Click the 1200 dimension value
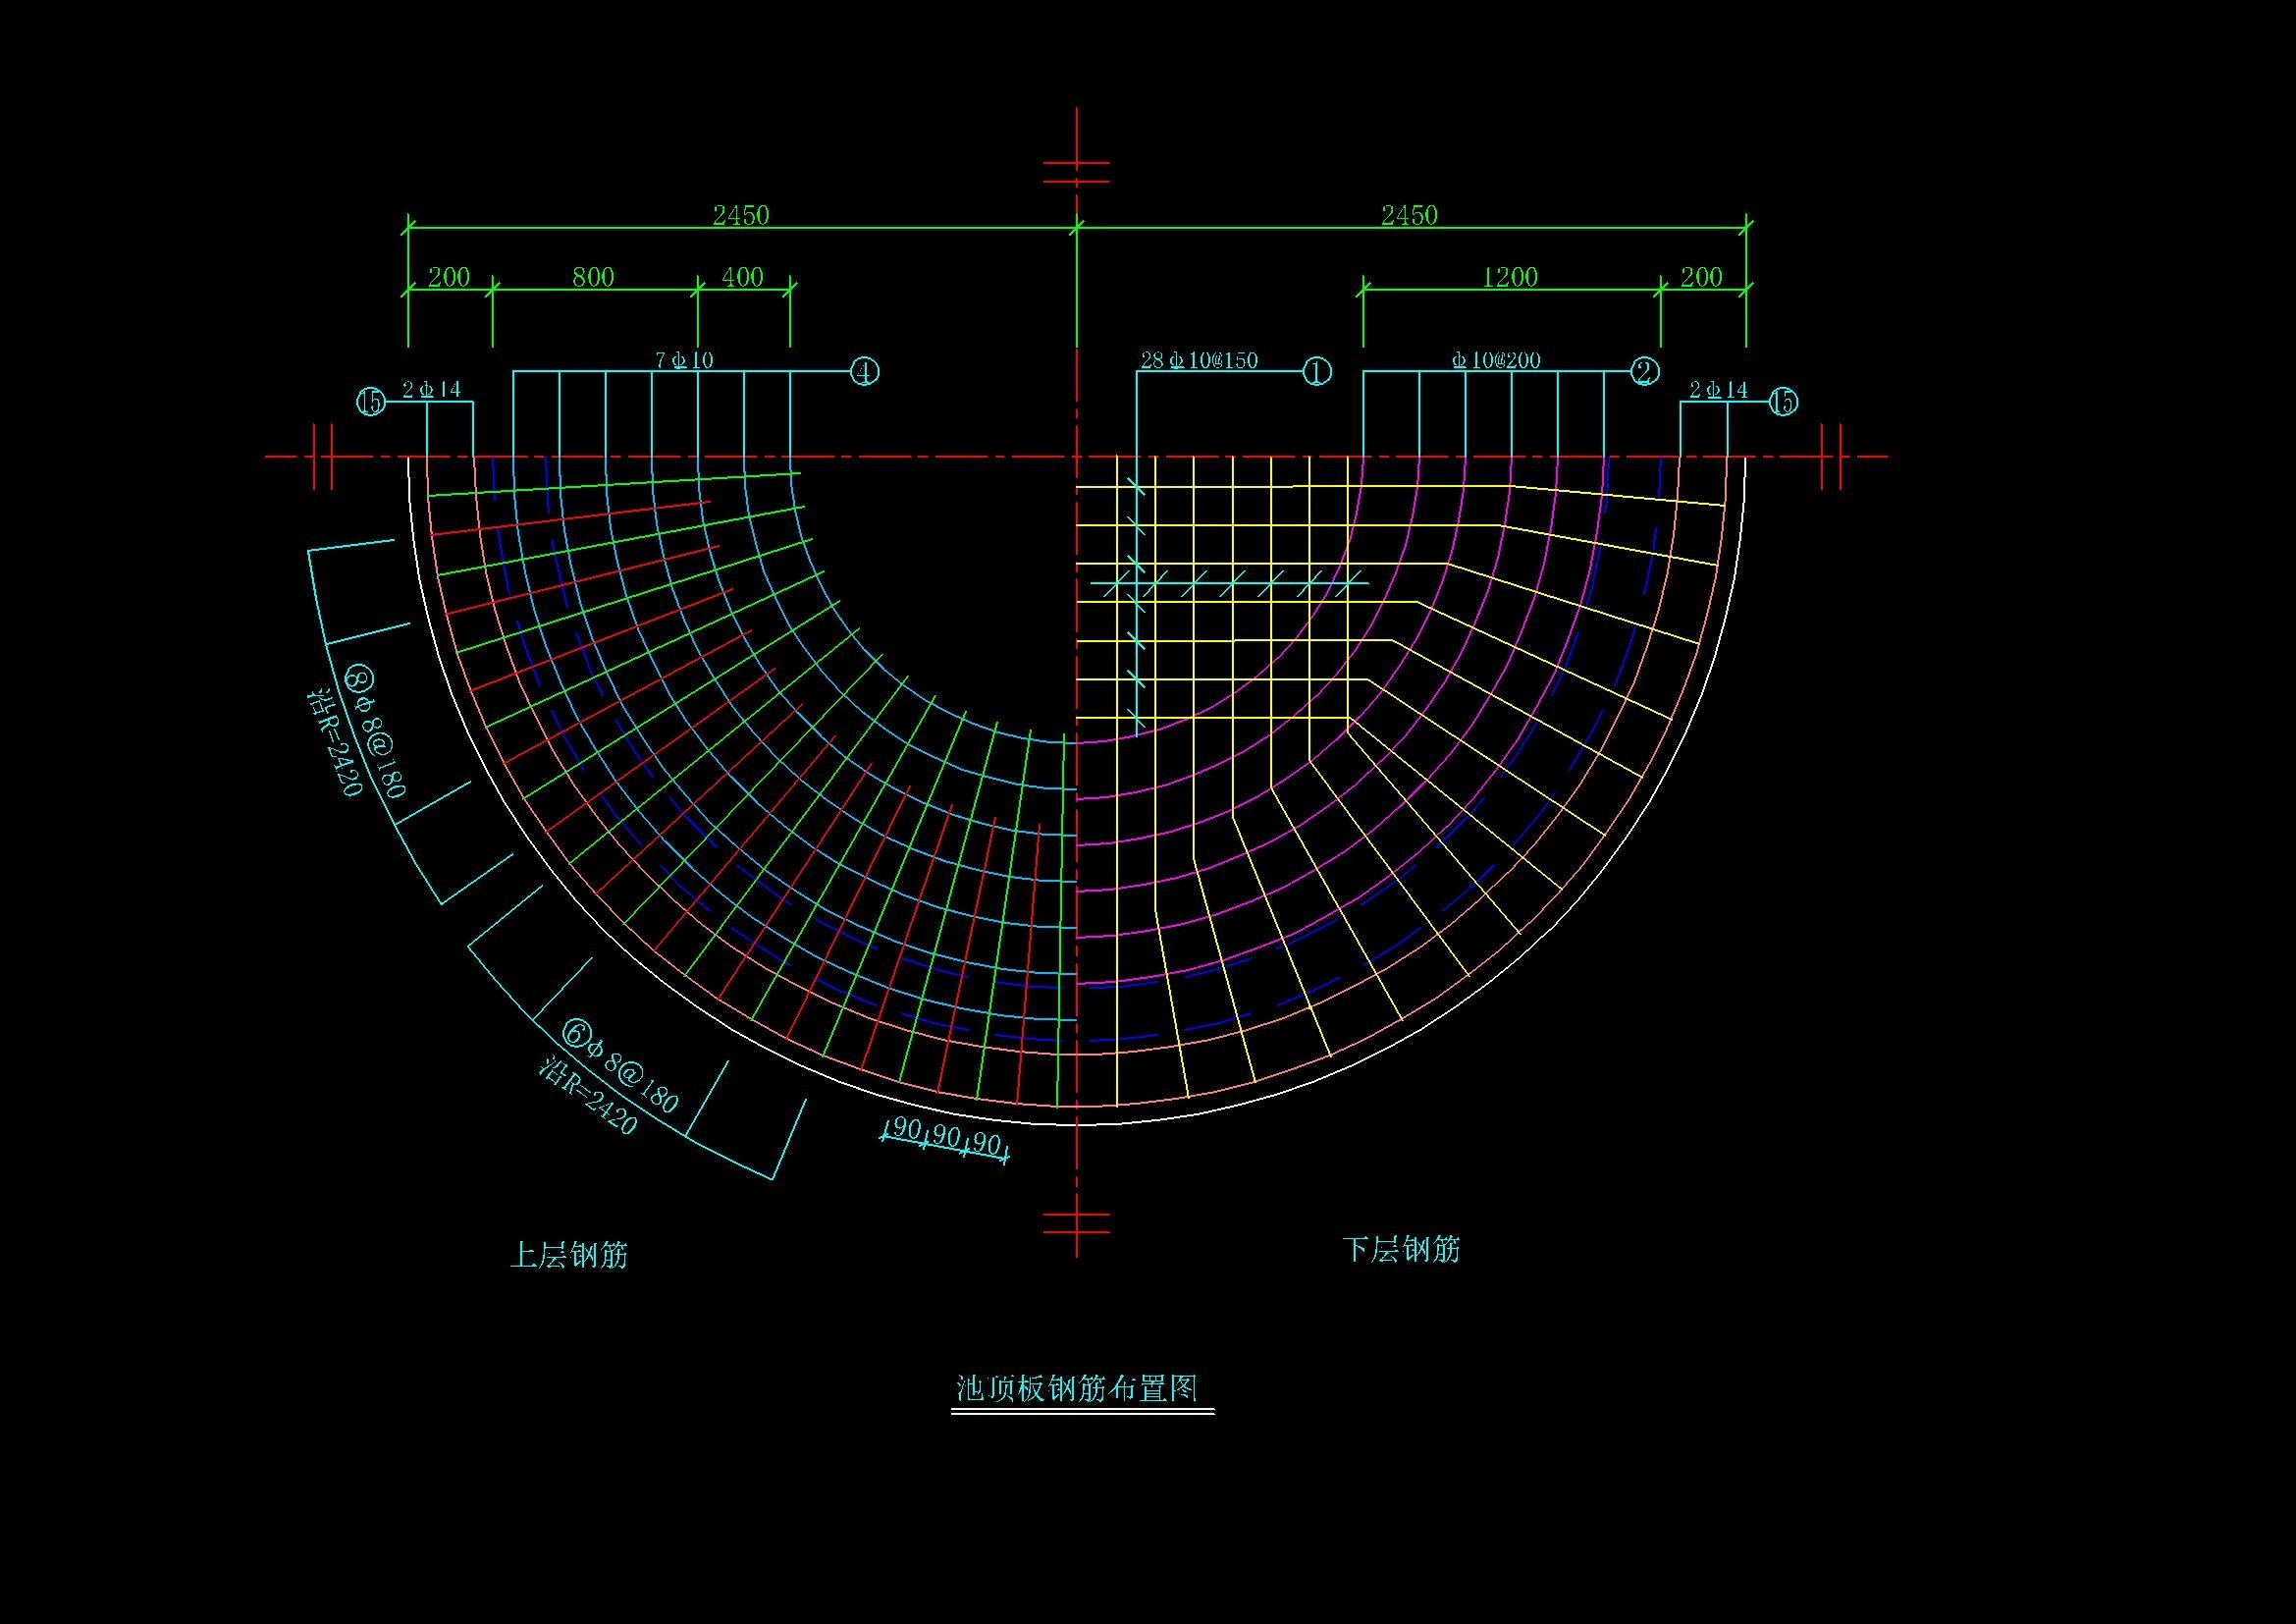Screen dimensions: 2296x1624 click(1509, 277)
